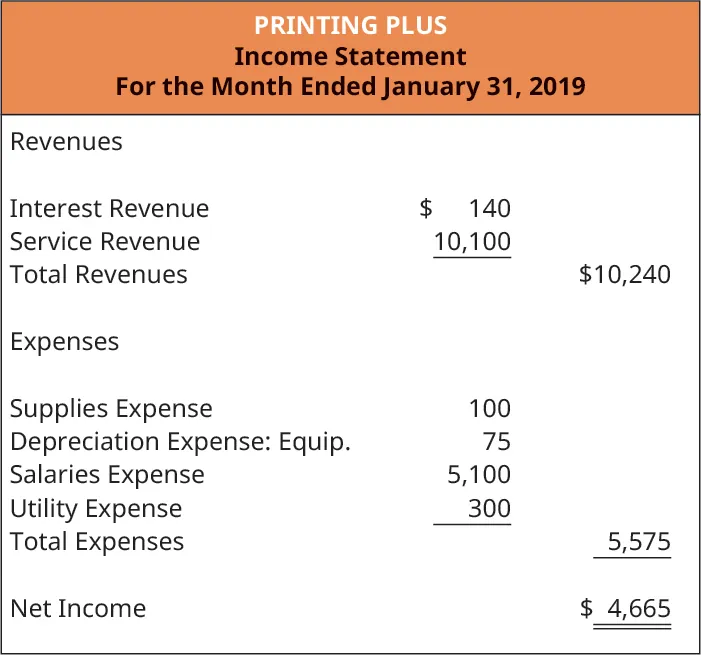Screen dimensions: 701x655
Task: Select the Interest Revenue label
Action: [109, 209]
